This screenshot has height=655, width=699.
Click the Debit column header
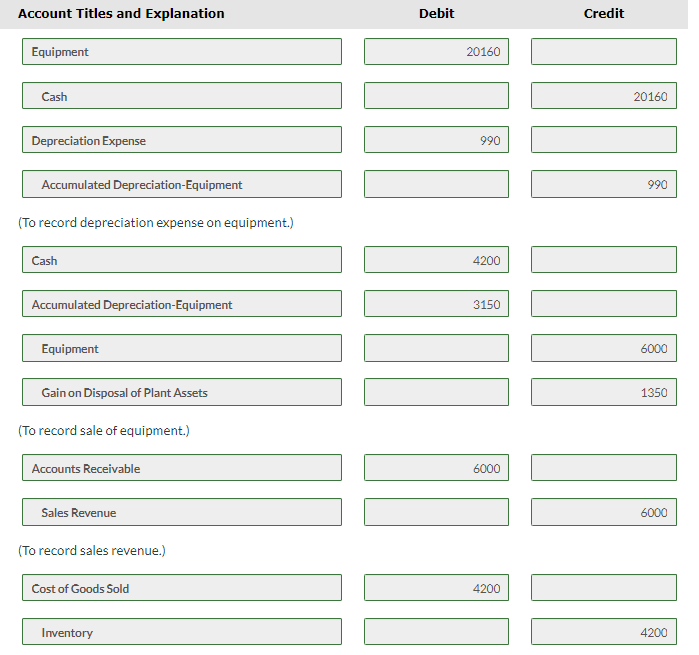tap(436, 14)
